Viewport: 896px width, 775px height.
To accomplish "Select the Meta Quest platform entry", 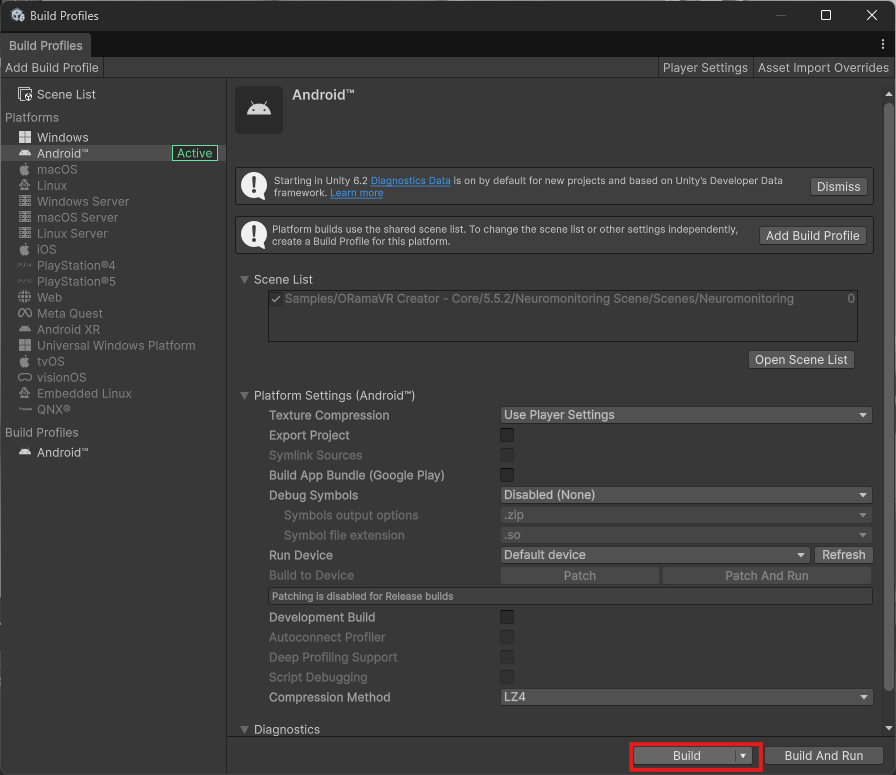I will click(113, 313).
